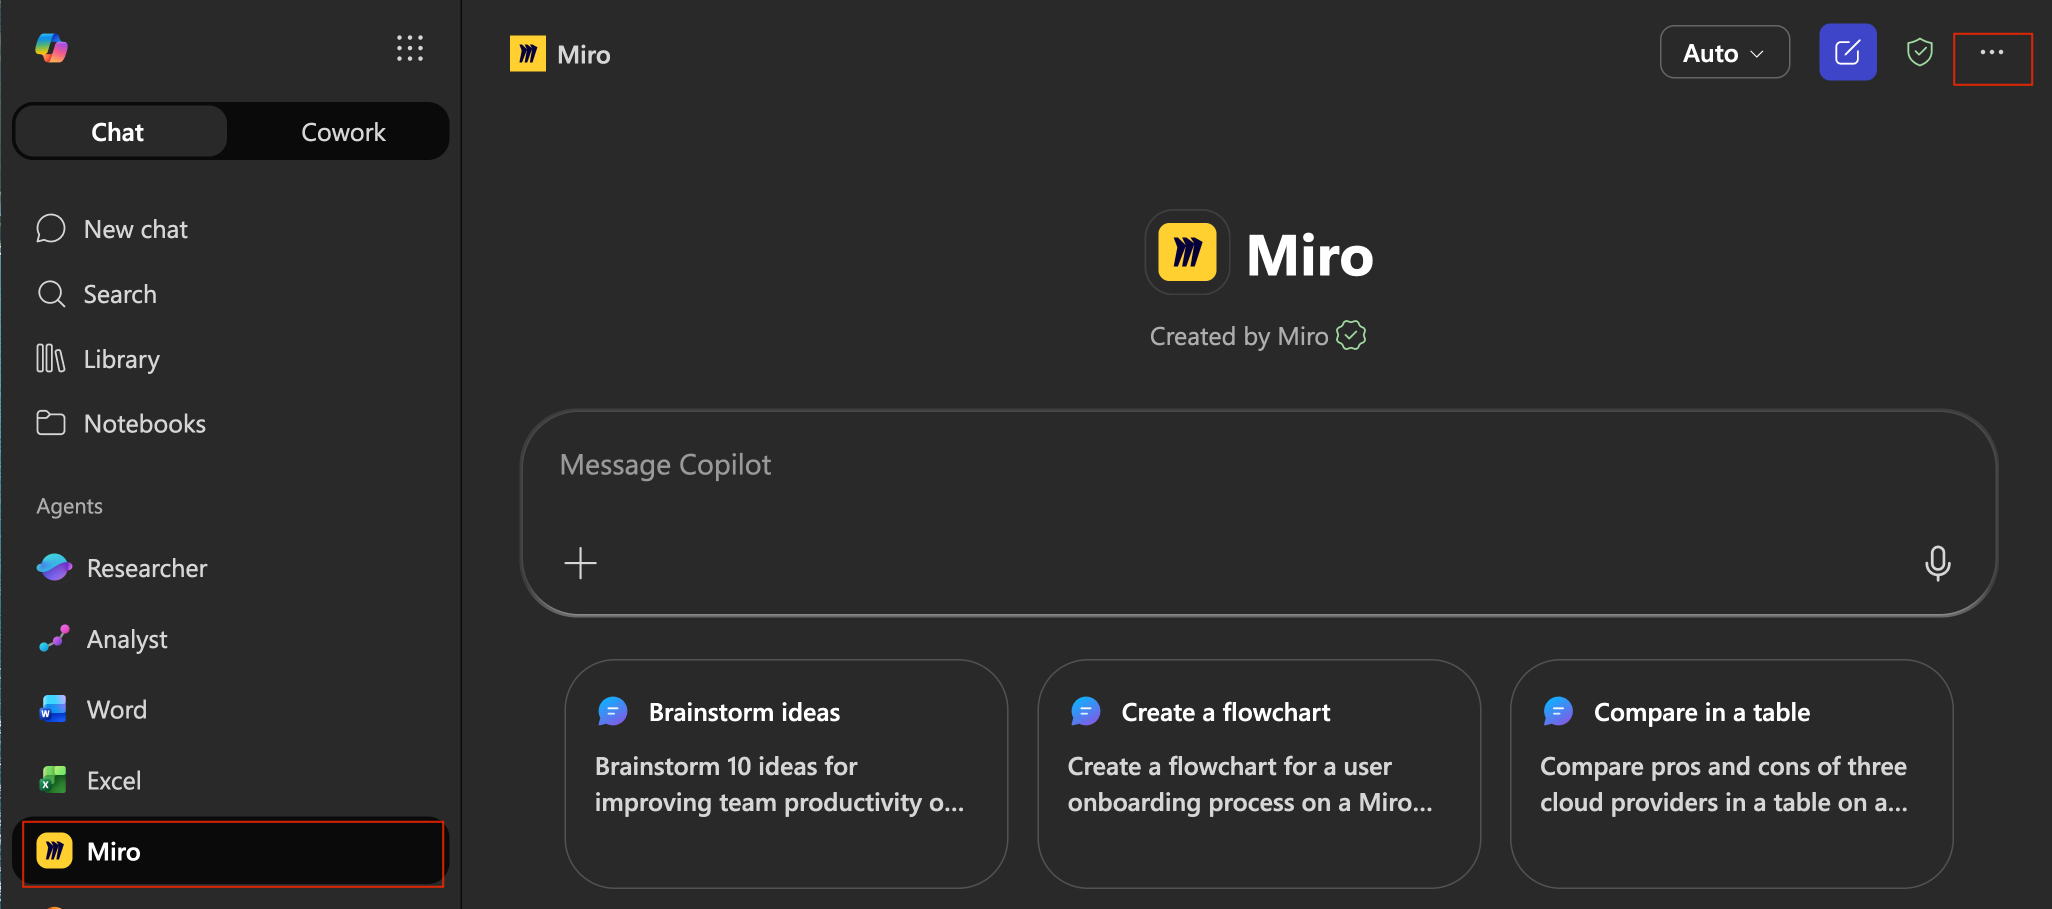Click the Agents section label
Image resolution: width=2052 pixels, height=909 pixels.
(x=70, y=506)
